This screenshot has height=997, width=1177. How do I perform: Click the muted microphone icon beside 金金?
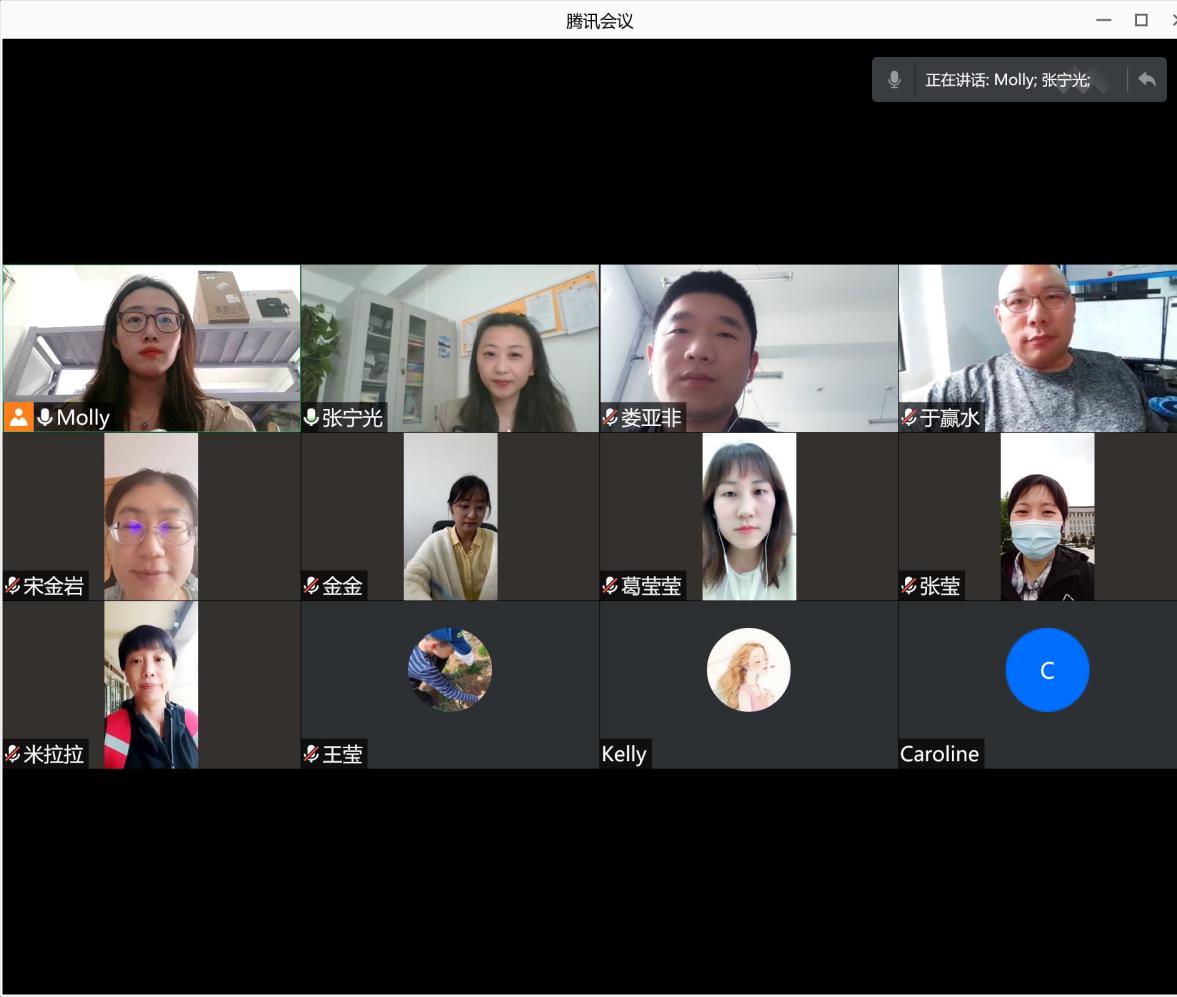pos(311,586)
